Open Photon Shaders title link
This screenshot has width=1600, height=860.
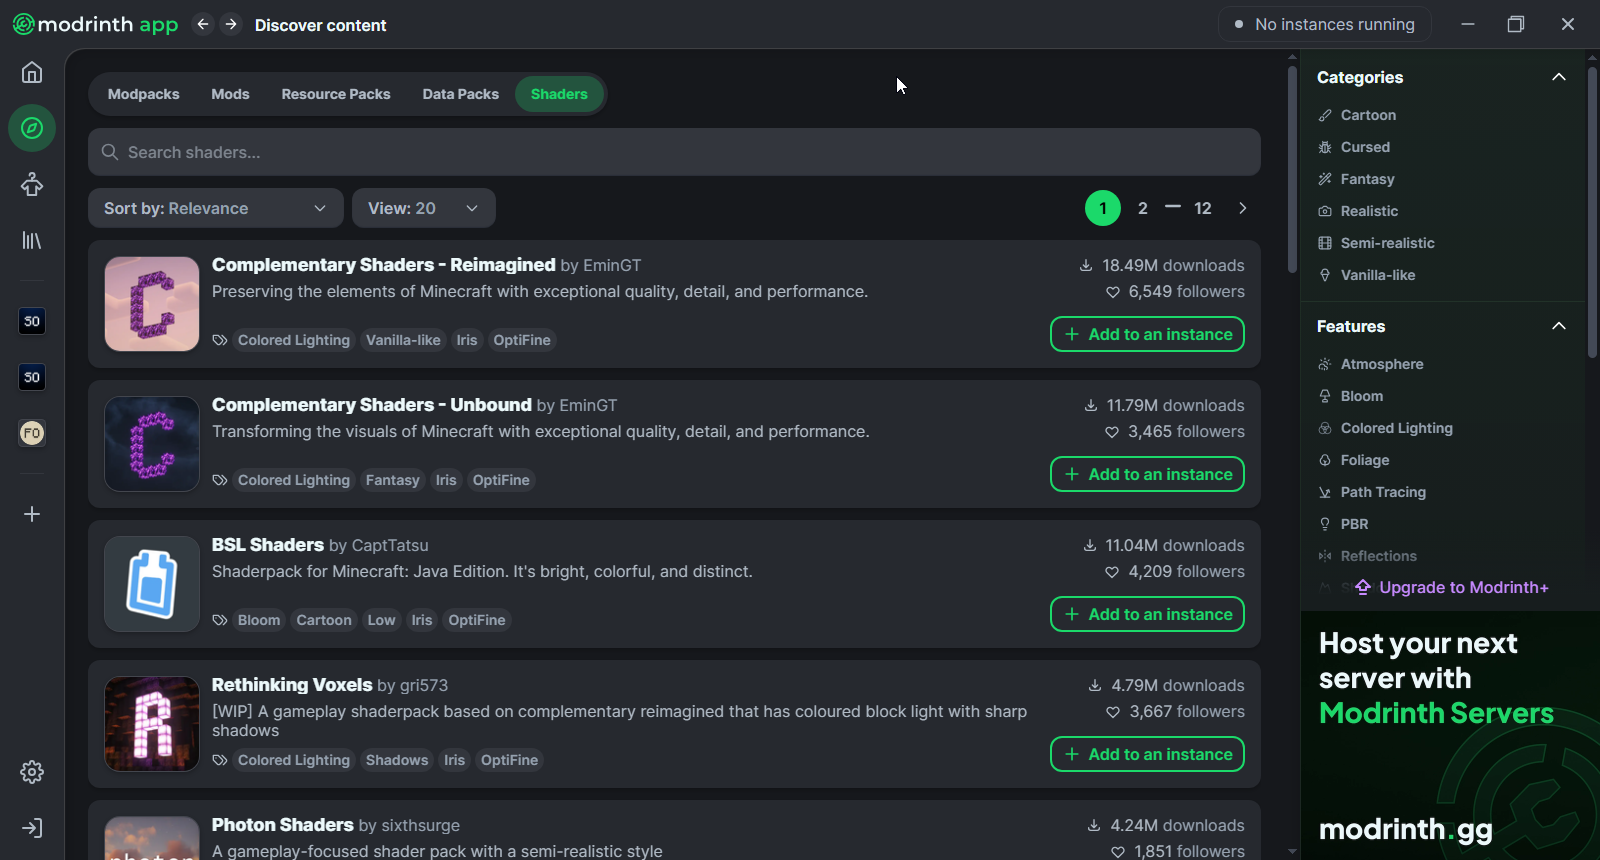(x=283, y=825)
